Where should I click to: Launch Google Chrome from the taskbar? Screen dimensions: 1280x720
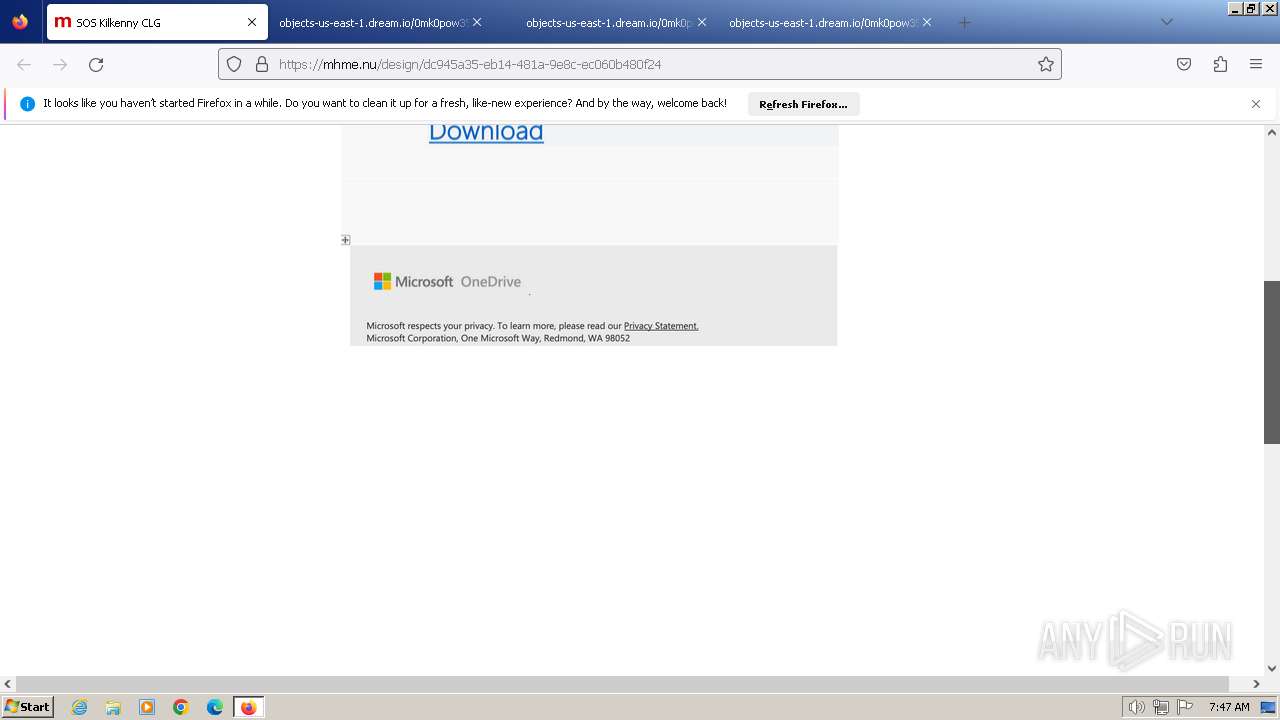181,707
